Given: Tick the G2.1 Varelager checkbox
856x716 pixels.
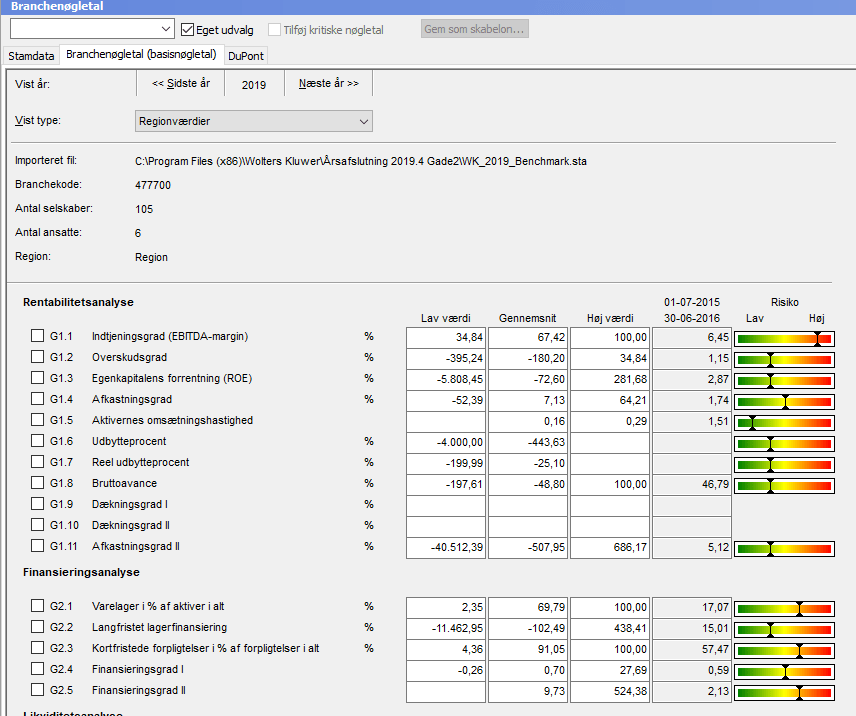Looking at the screenshot, I should (x=37, y=606).
